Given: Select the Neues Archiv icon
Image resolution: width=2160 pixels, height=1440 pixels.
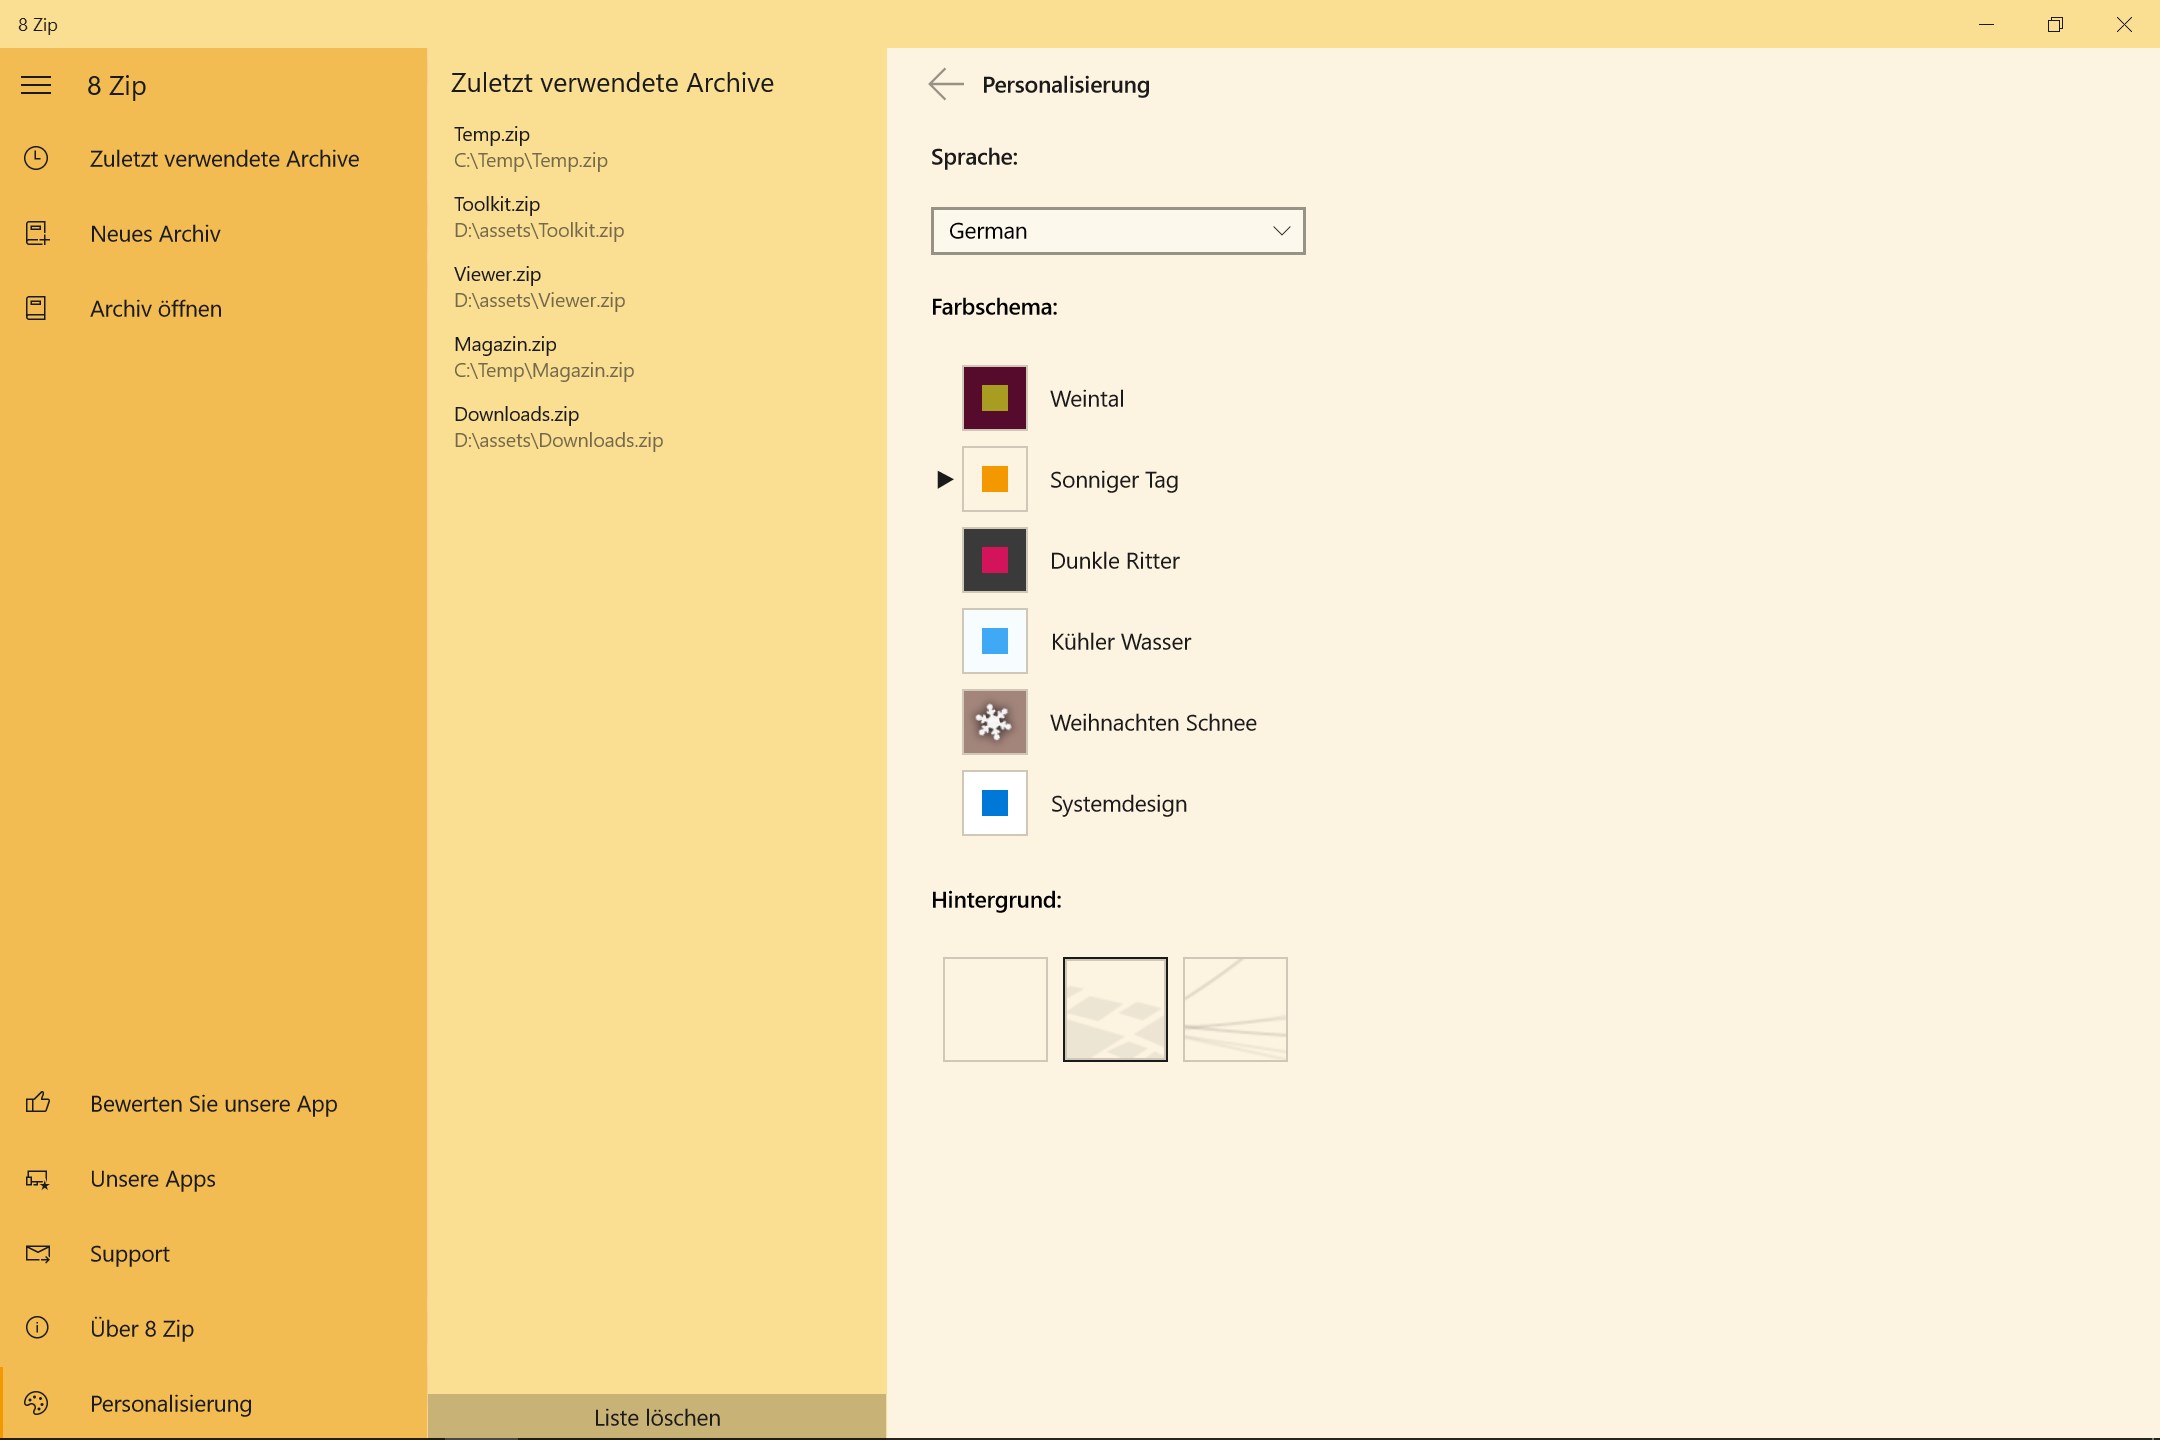Looking at the screenshot, I should pos(36,233).
